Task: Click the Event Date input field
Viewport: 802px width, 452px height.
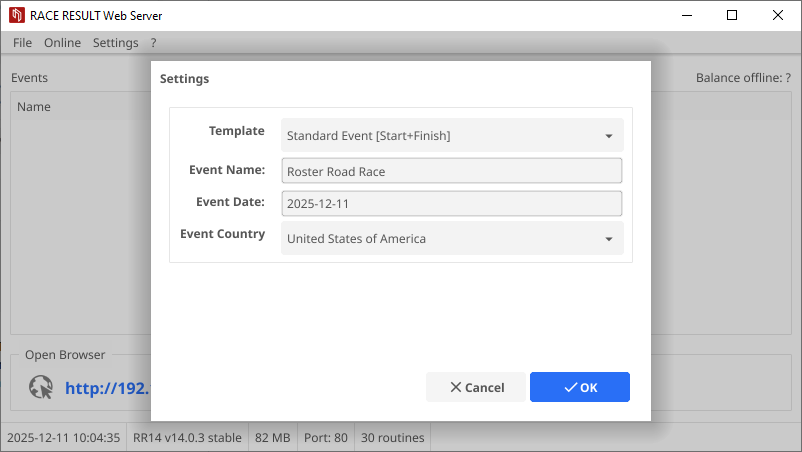Action: coord(452,204)
